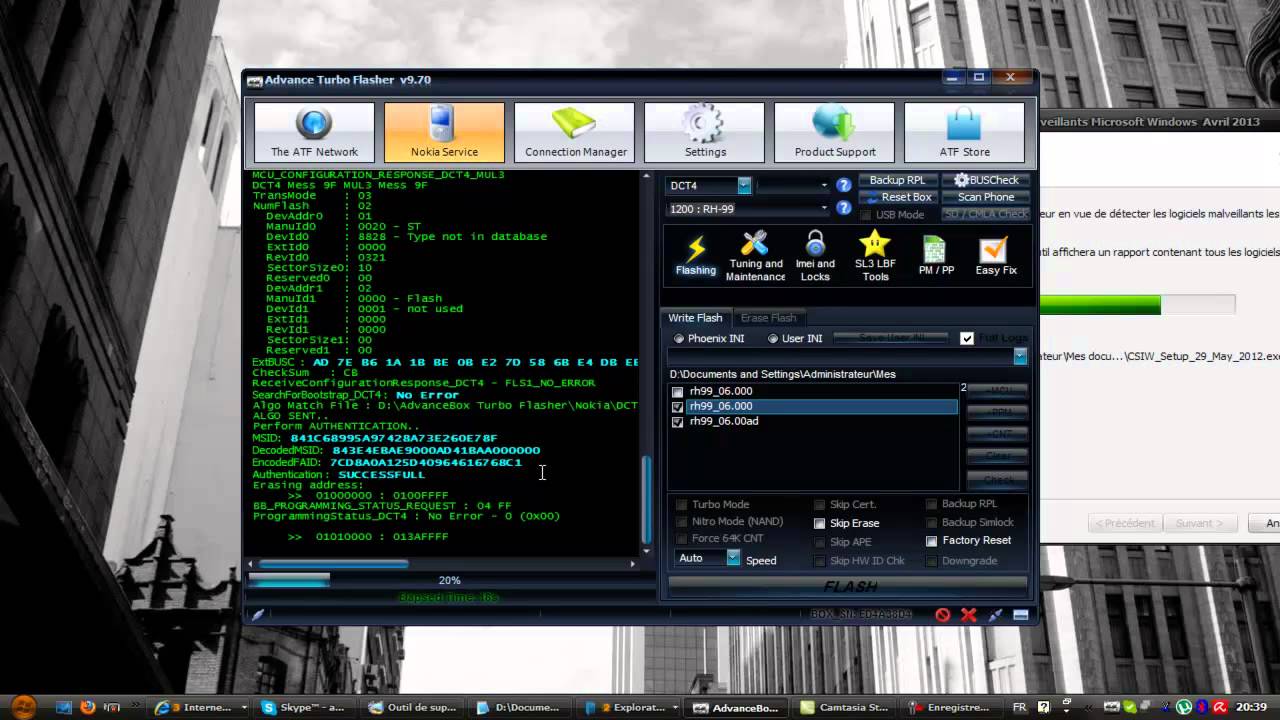Open the Easy Fix panel

point(996,255)
